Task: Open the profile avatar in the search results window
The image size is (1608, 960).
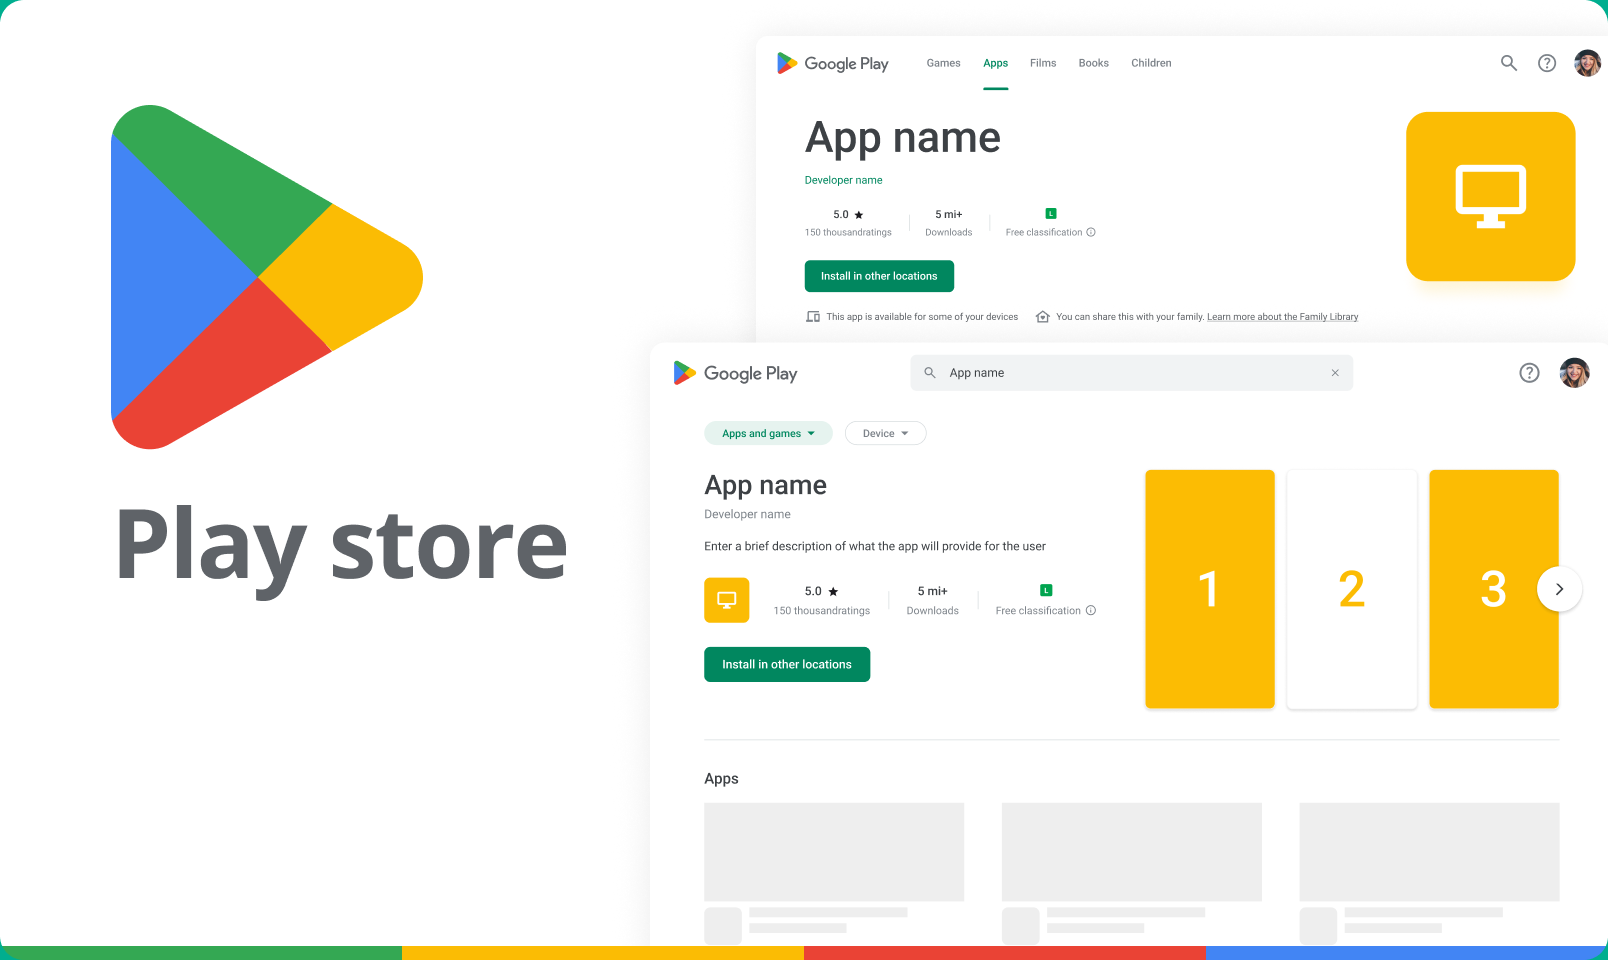Action: [x=1575, y=373]
